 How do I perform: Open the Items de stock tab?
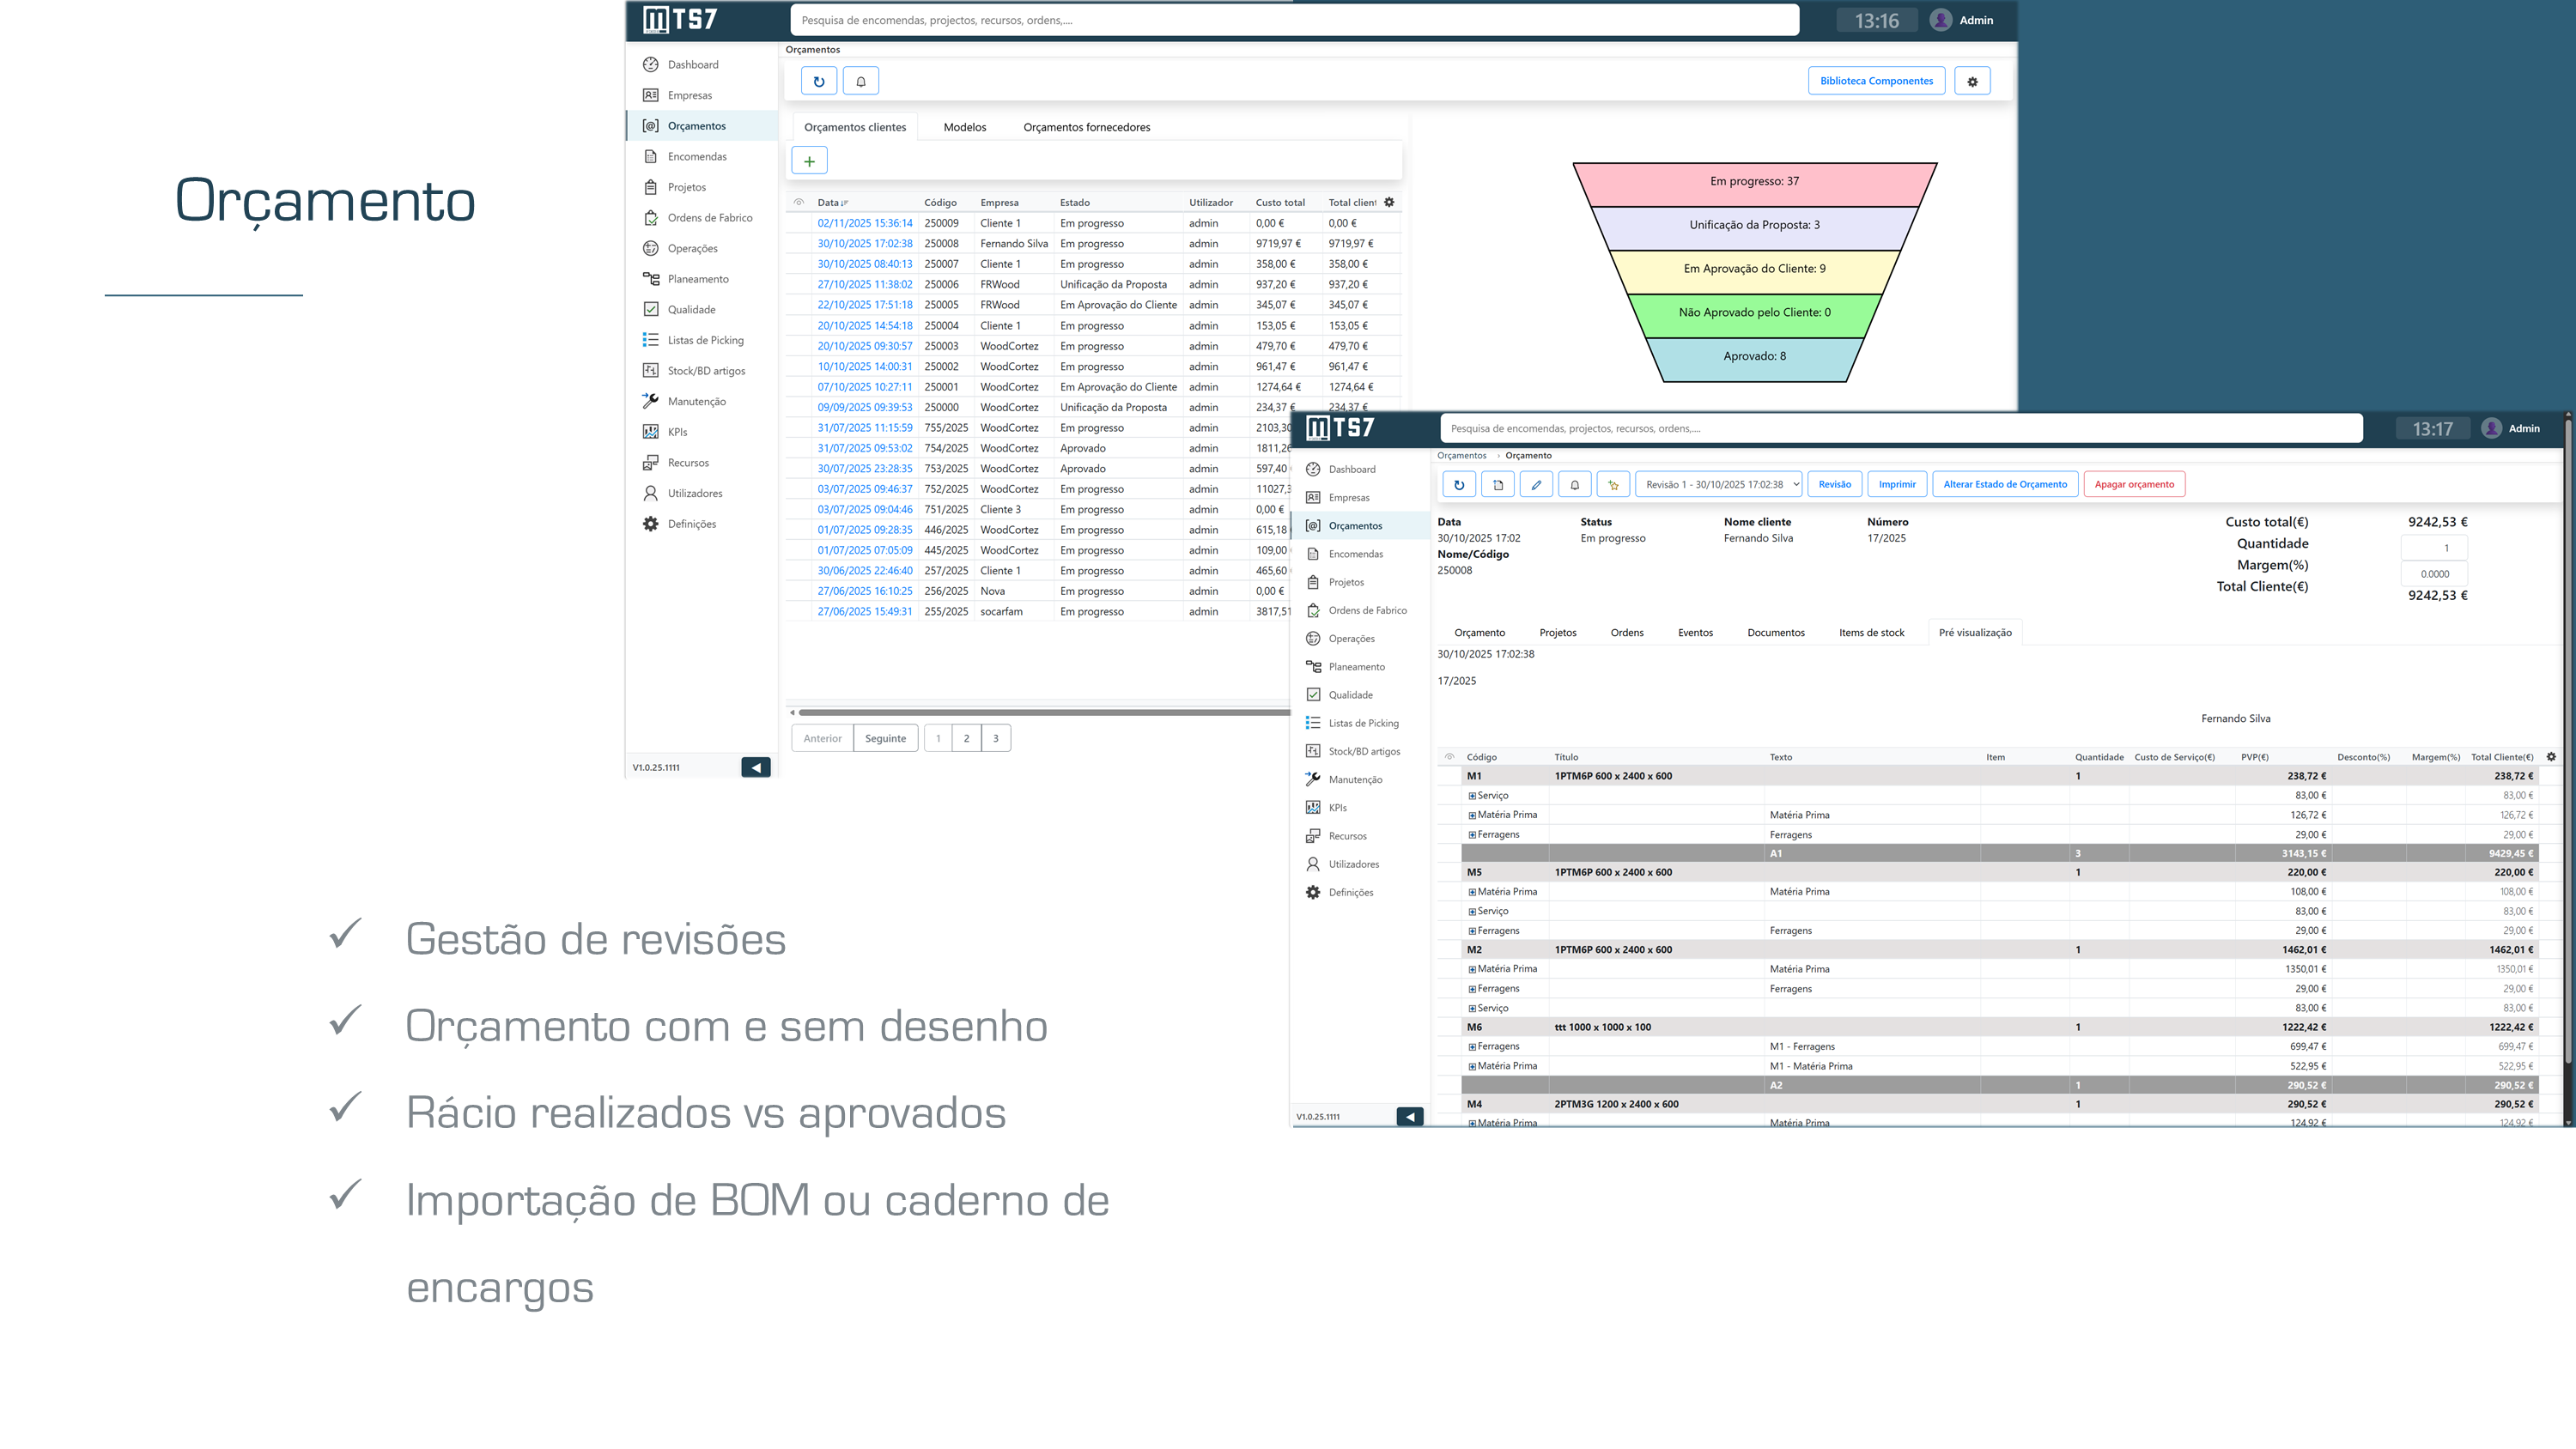[x=1871, y=632]
